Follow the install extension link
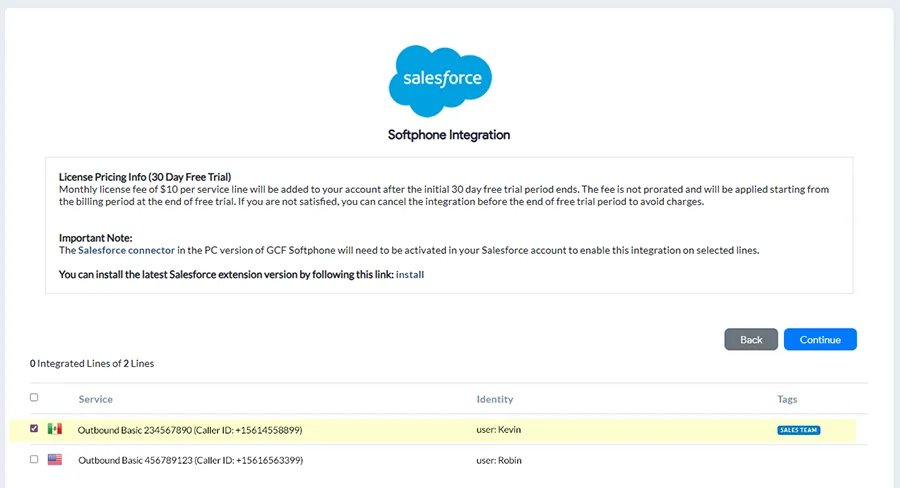900x488 pixels. [x=410, y=274]
